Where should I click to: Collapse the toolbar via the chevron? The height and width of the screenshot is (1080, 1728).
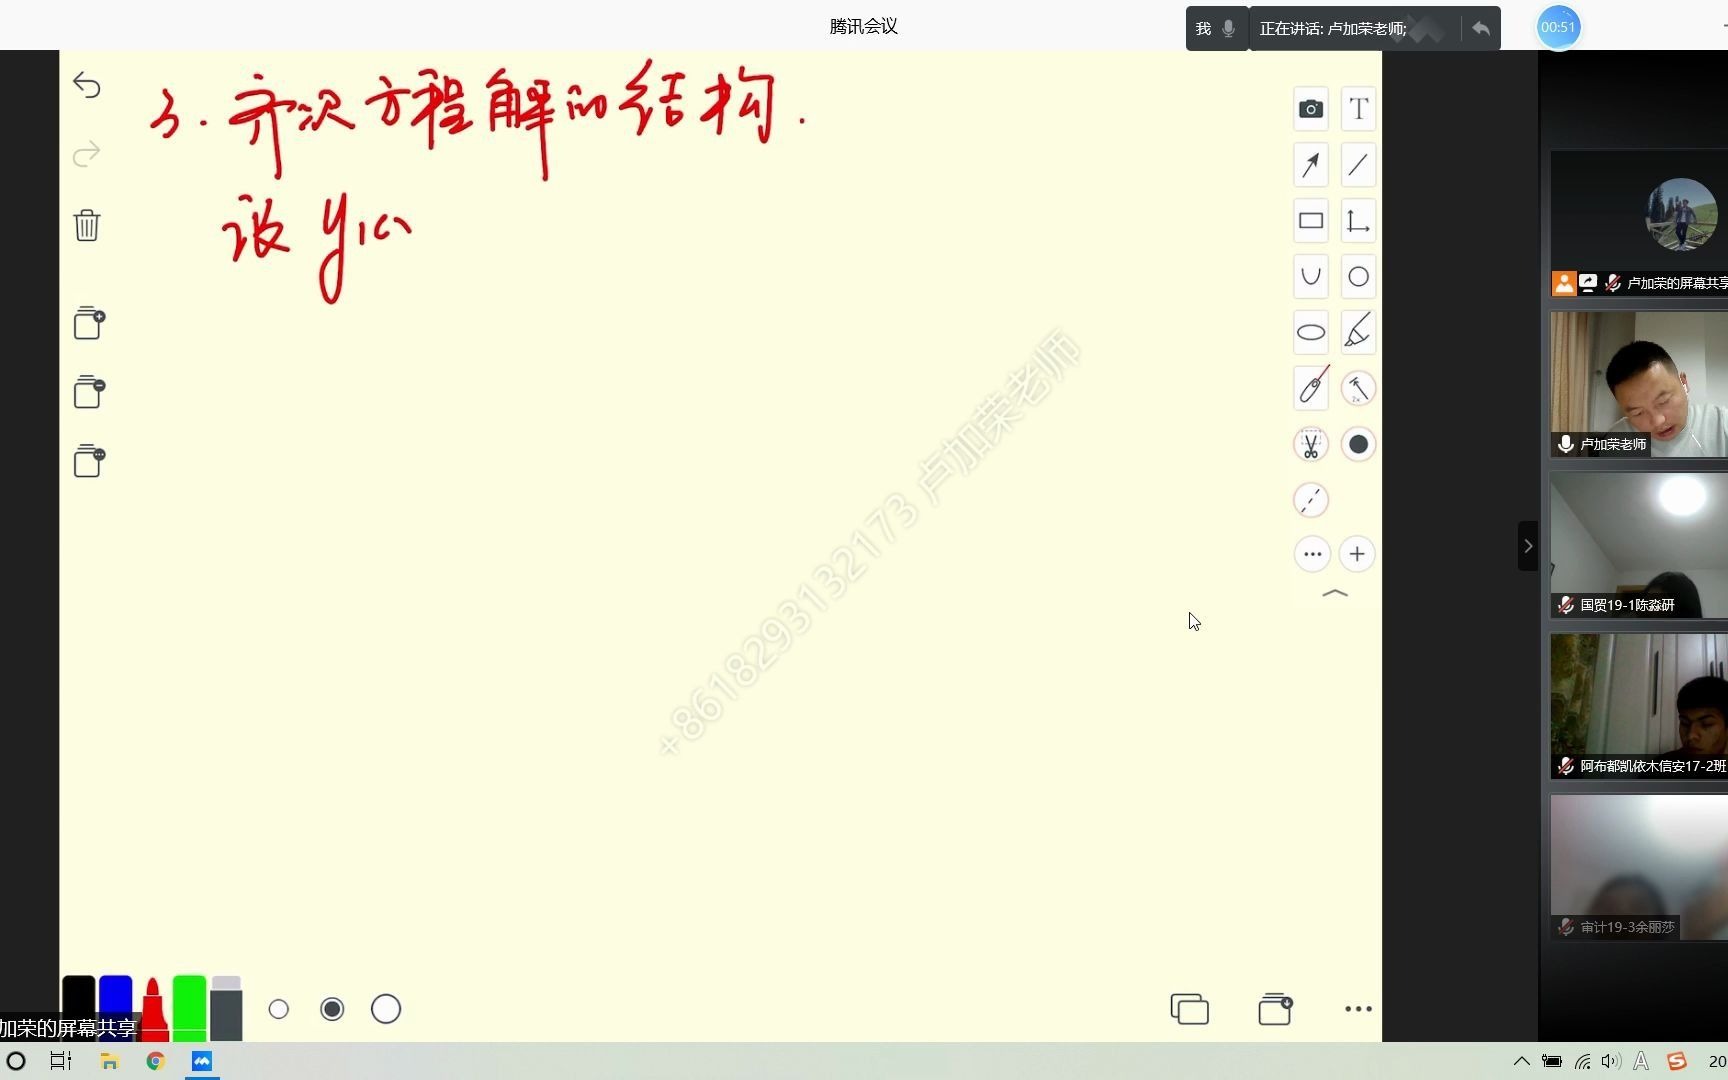(x=1335, y=593)
